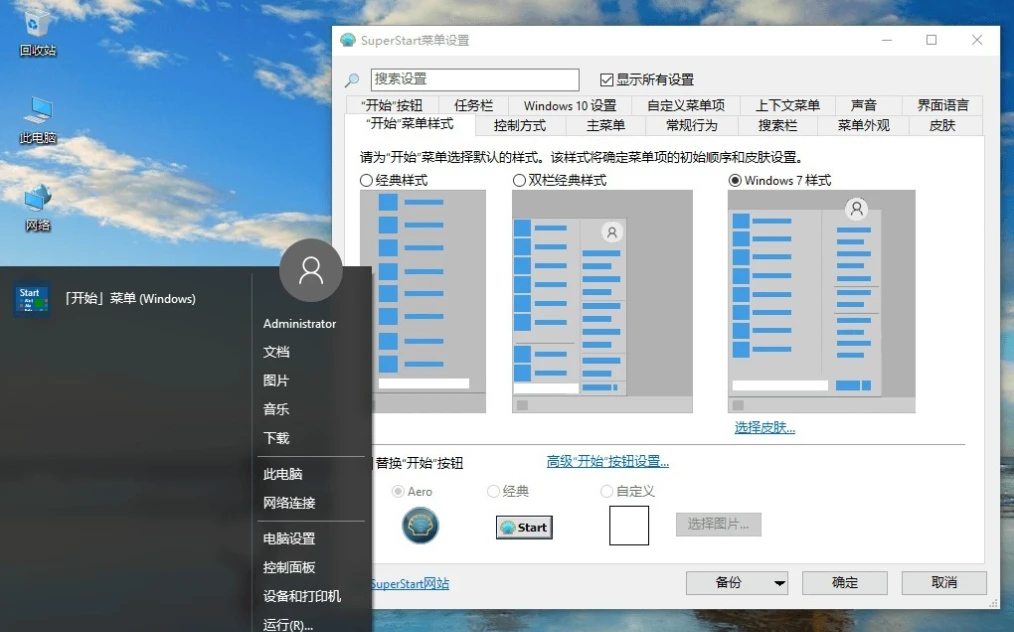Click the empty custom button image box
Screen dimensions: 1014x632
[629, 525]
